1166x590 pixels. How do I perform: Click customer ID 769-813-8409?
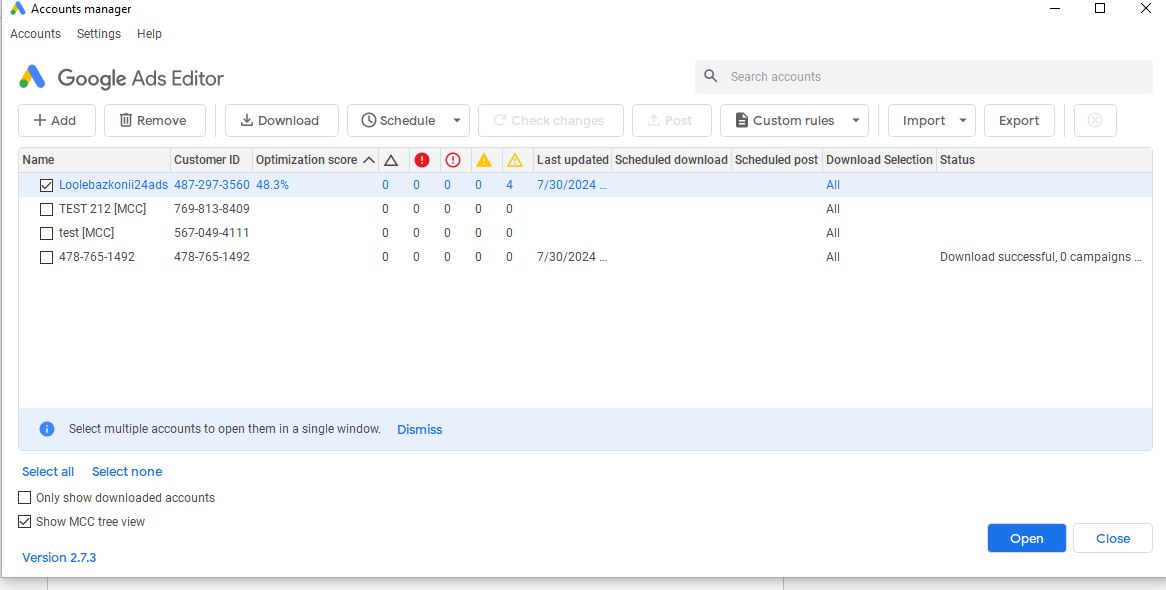(x=212, y=209)
